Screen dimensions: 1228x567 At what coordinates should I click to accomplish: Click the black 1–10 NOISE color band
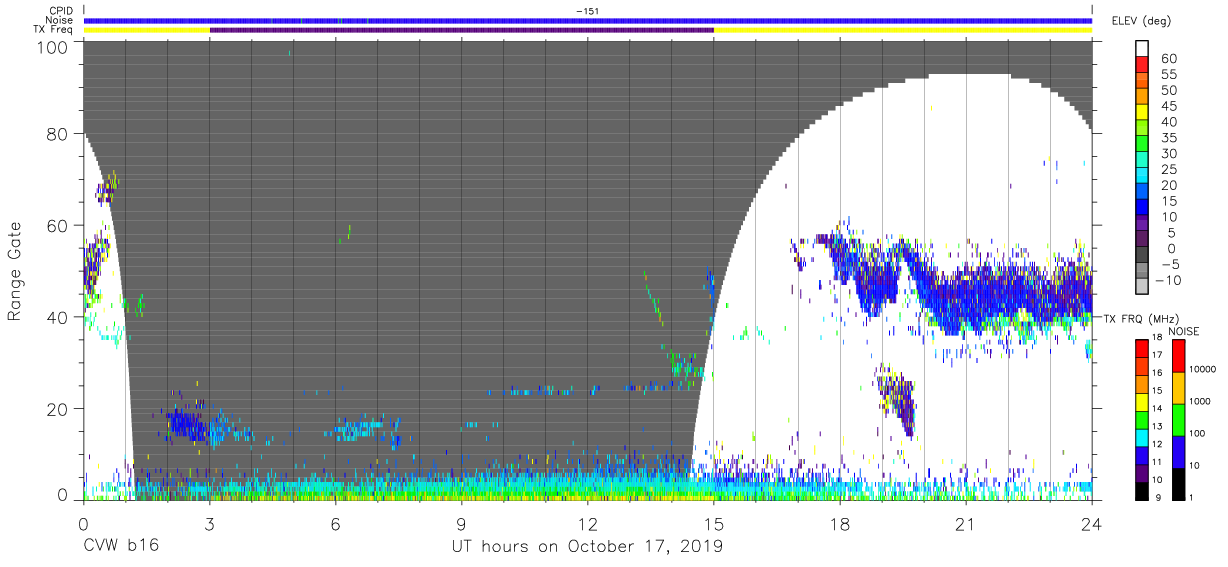pos(1179,484)
